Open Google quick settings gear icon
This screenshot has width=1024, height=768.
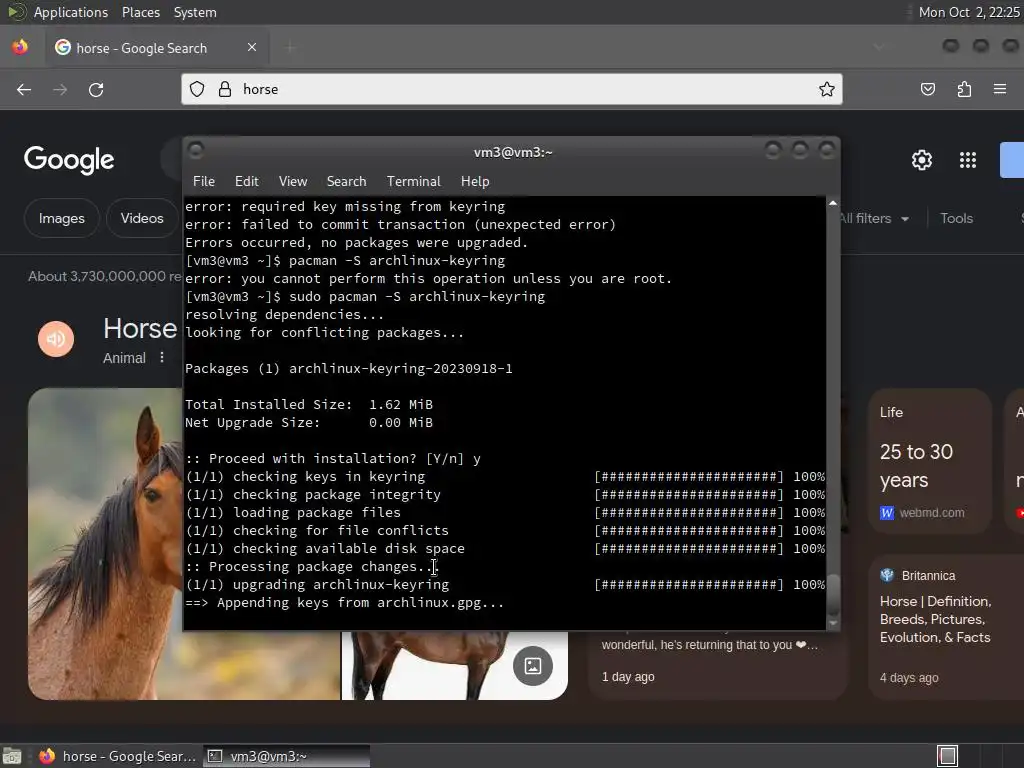(x=921, y=160)
